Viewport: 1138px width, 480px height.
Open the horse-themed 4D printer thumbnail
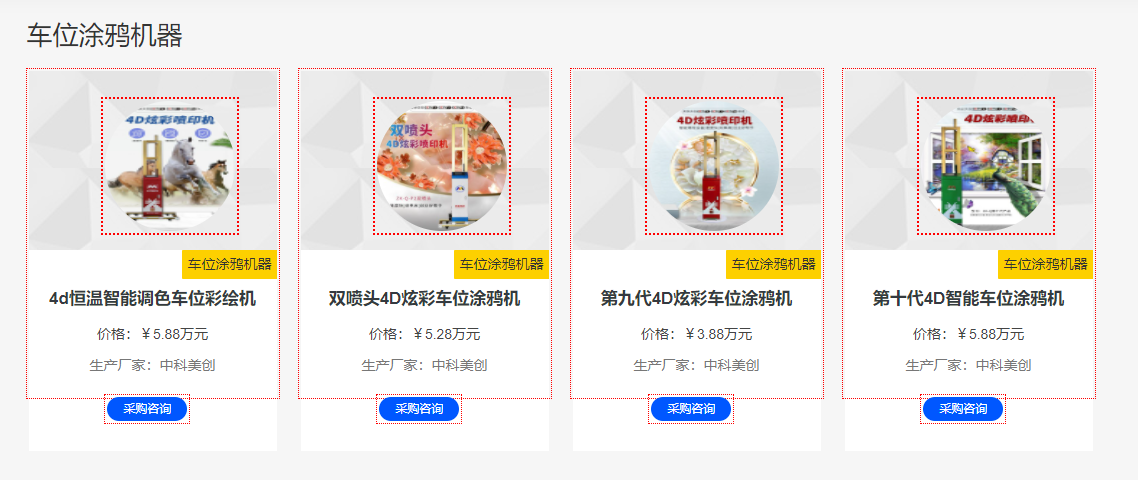(170, 166)
